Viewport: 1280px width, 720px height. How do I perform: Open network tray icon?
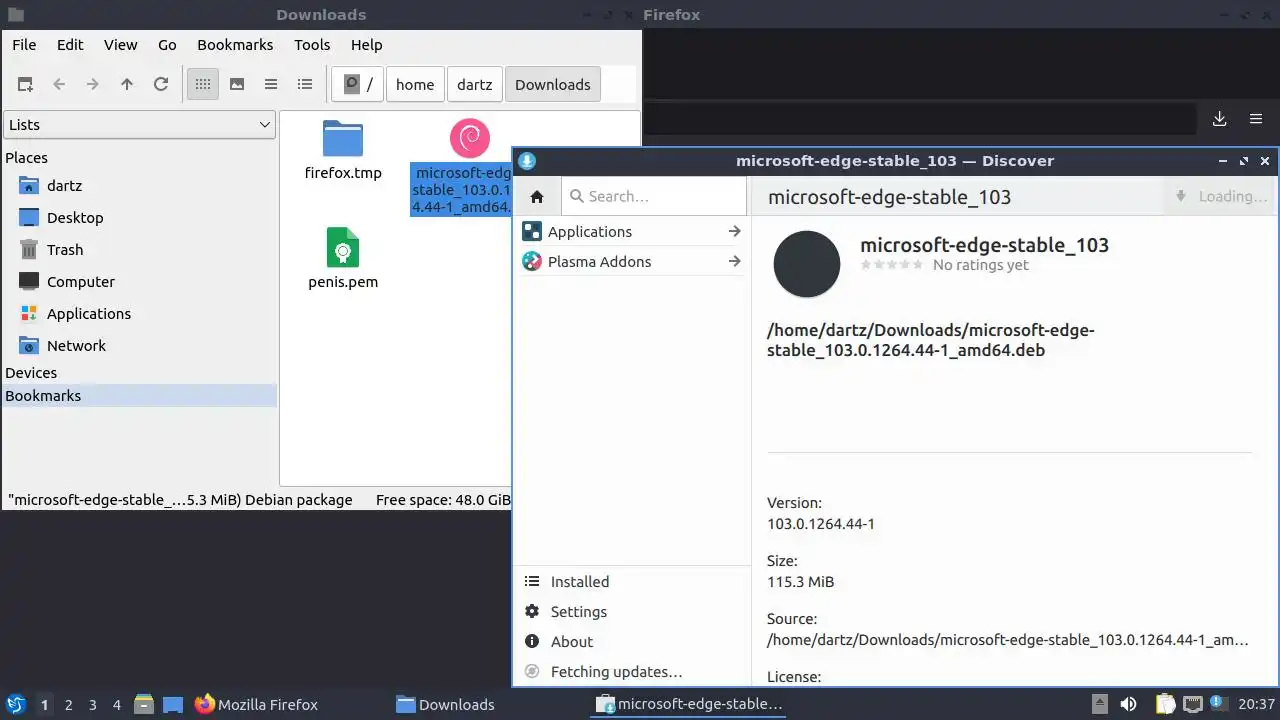[x=1192, y=704]
